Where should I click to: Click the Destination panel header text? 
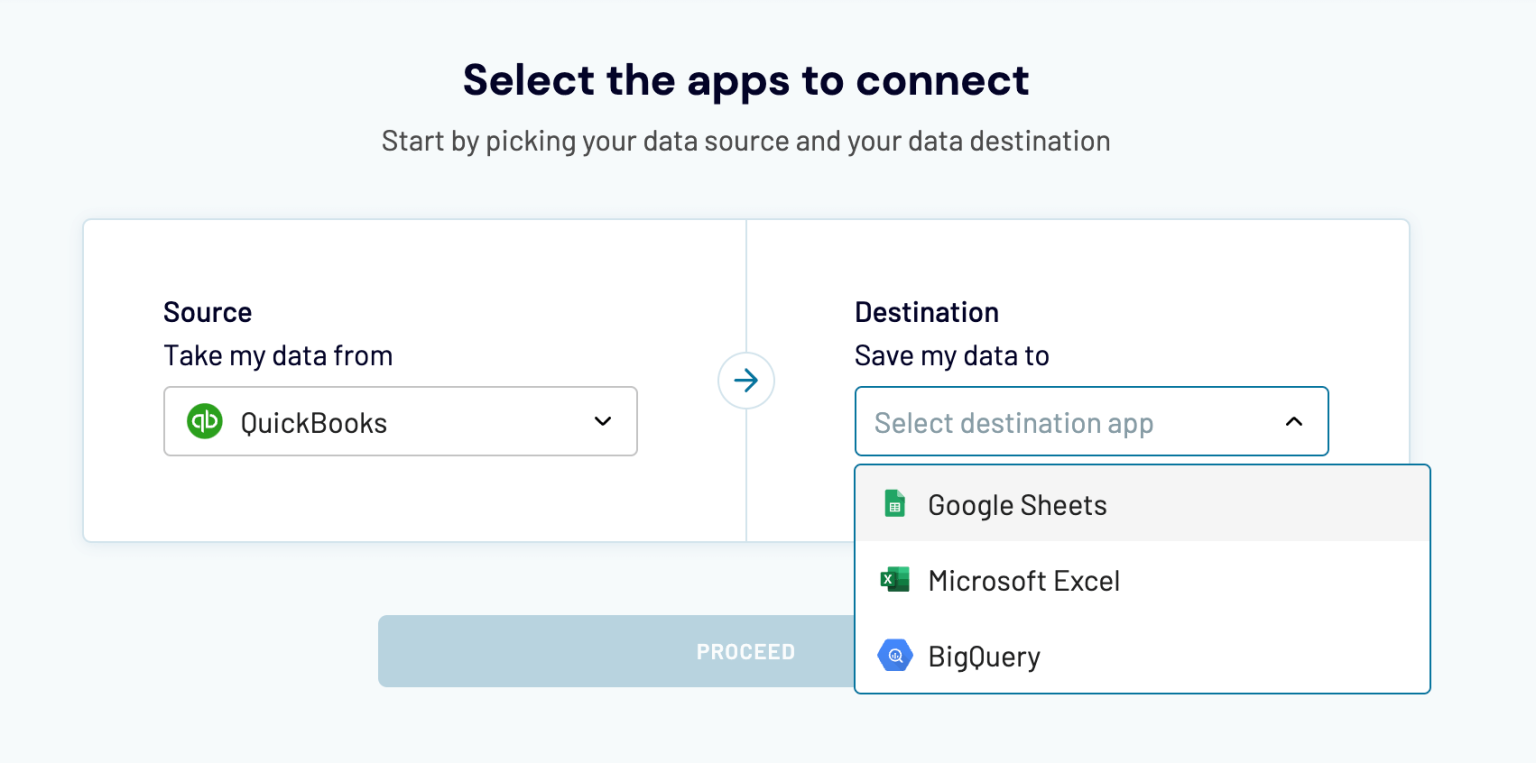point(926,311)
